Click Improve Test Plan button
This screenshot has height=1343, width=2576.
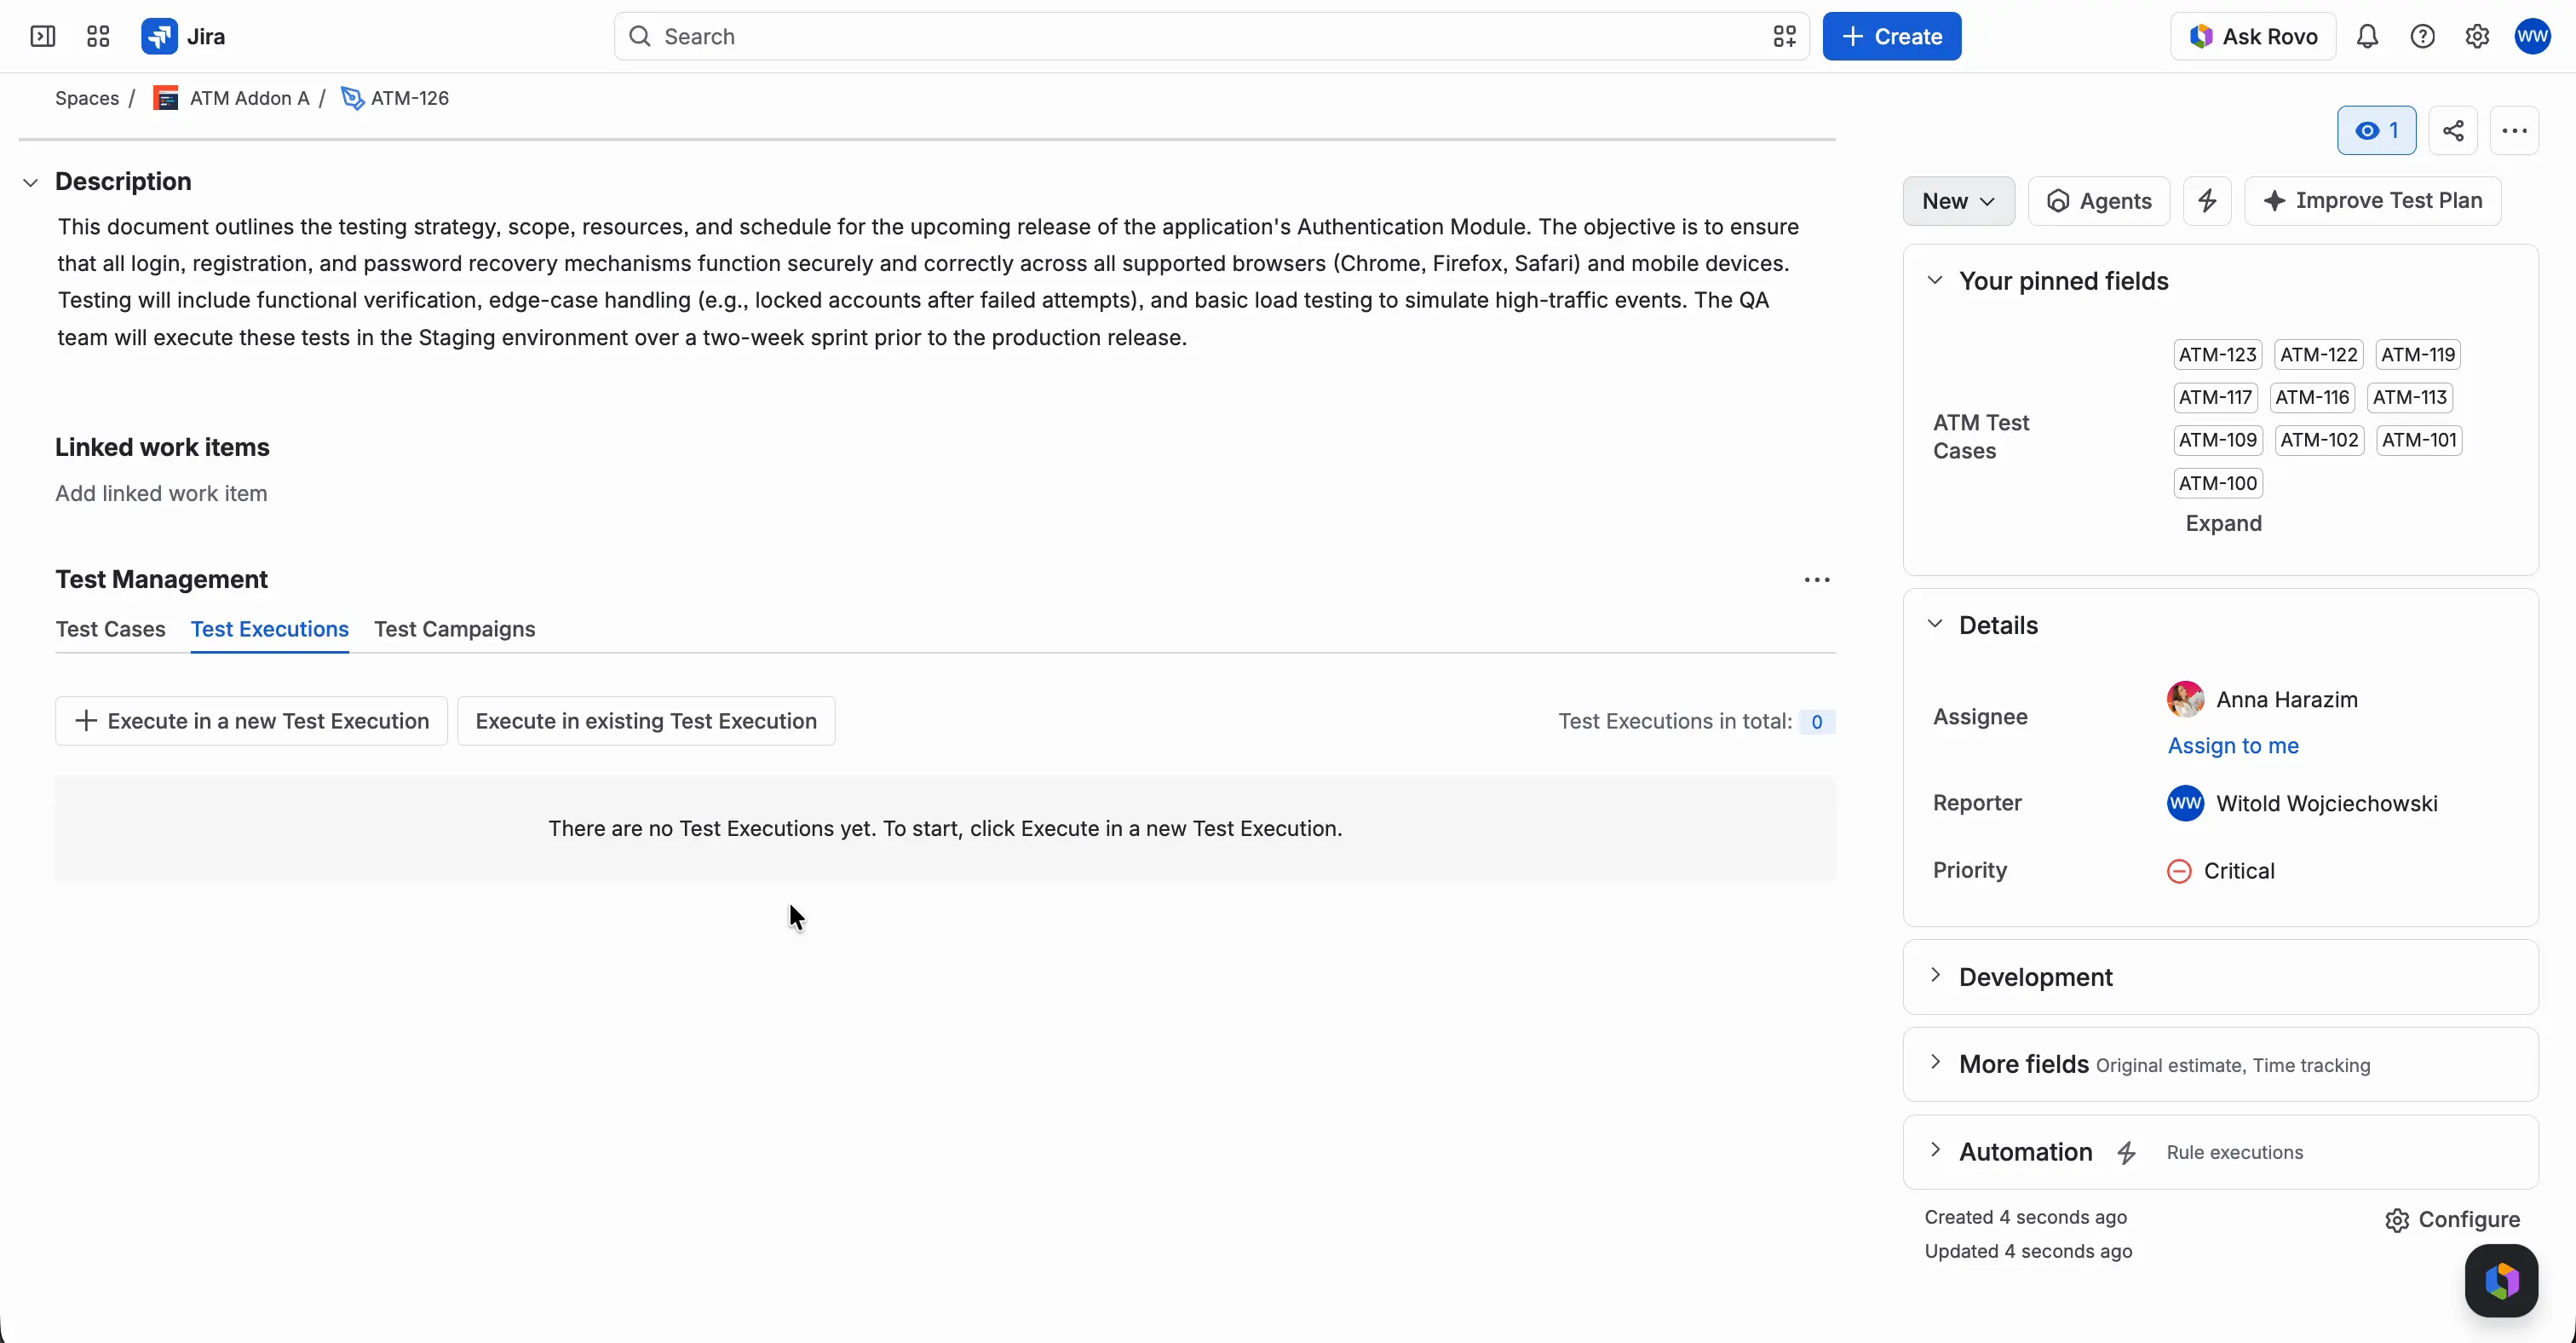(2372, 201)
